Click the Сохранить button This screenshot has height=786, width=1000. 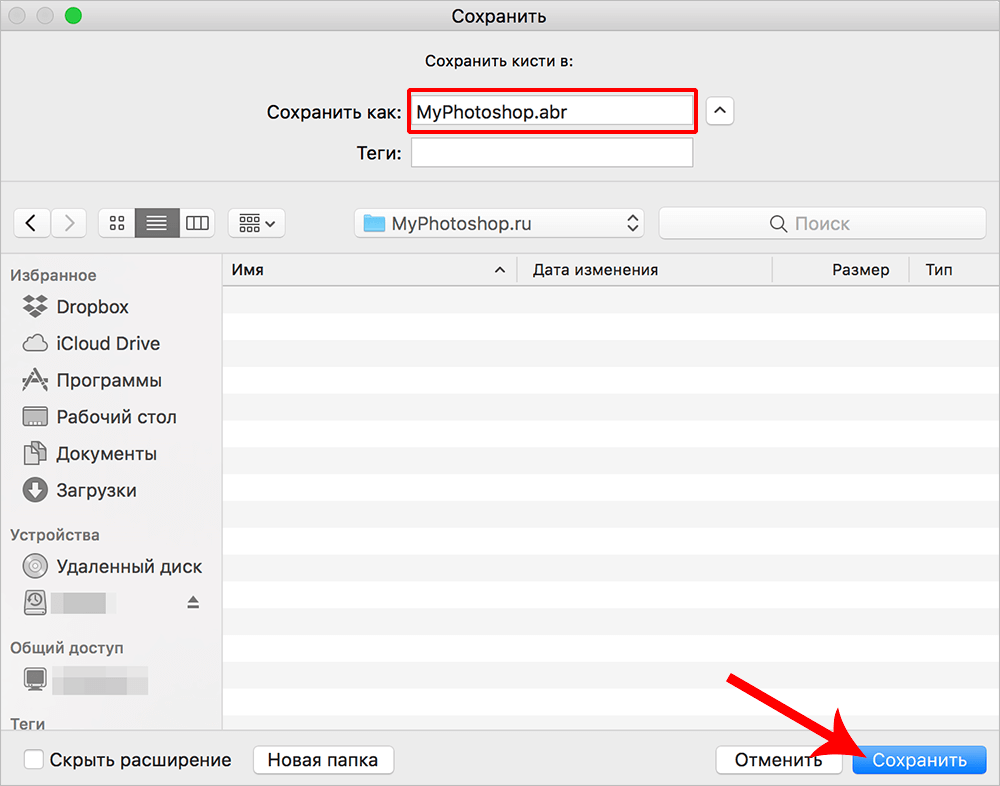click(x=919, y=760)
